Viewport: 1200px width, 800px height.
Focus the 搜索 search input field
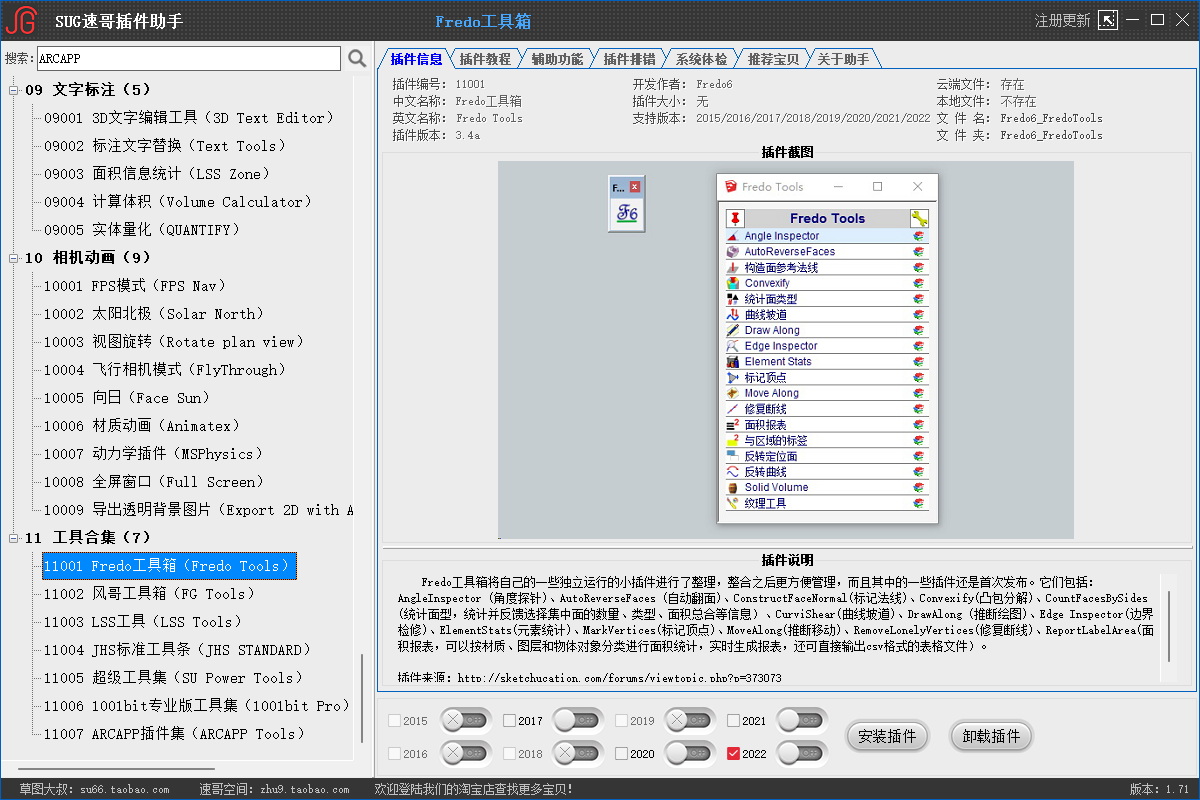189,59
